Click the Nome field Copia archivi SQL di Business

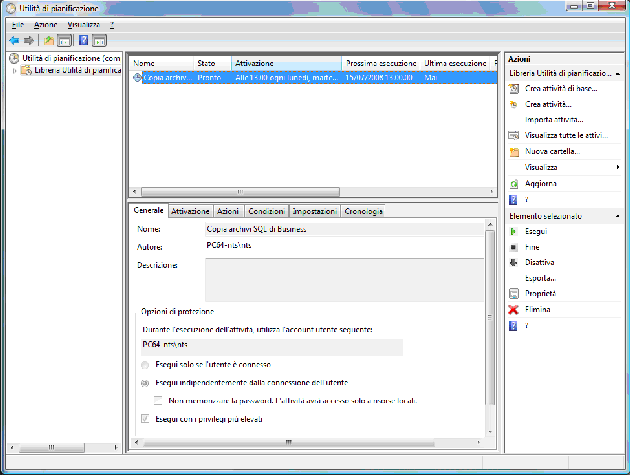click(x=344, y=229)
